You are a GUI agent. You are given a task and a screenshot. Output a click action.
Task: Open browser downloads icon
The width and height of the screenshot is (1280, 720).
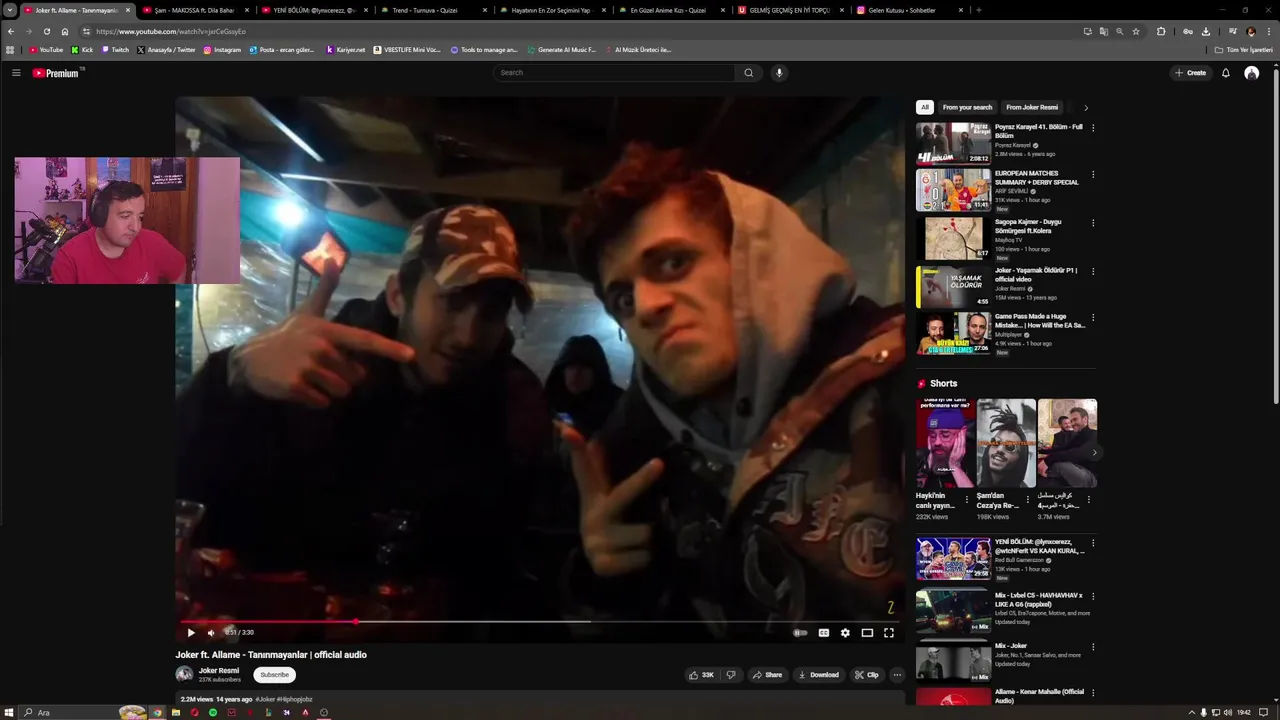[x=1206, y=31]
